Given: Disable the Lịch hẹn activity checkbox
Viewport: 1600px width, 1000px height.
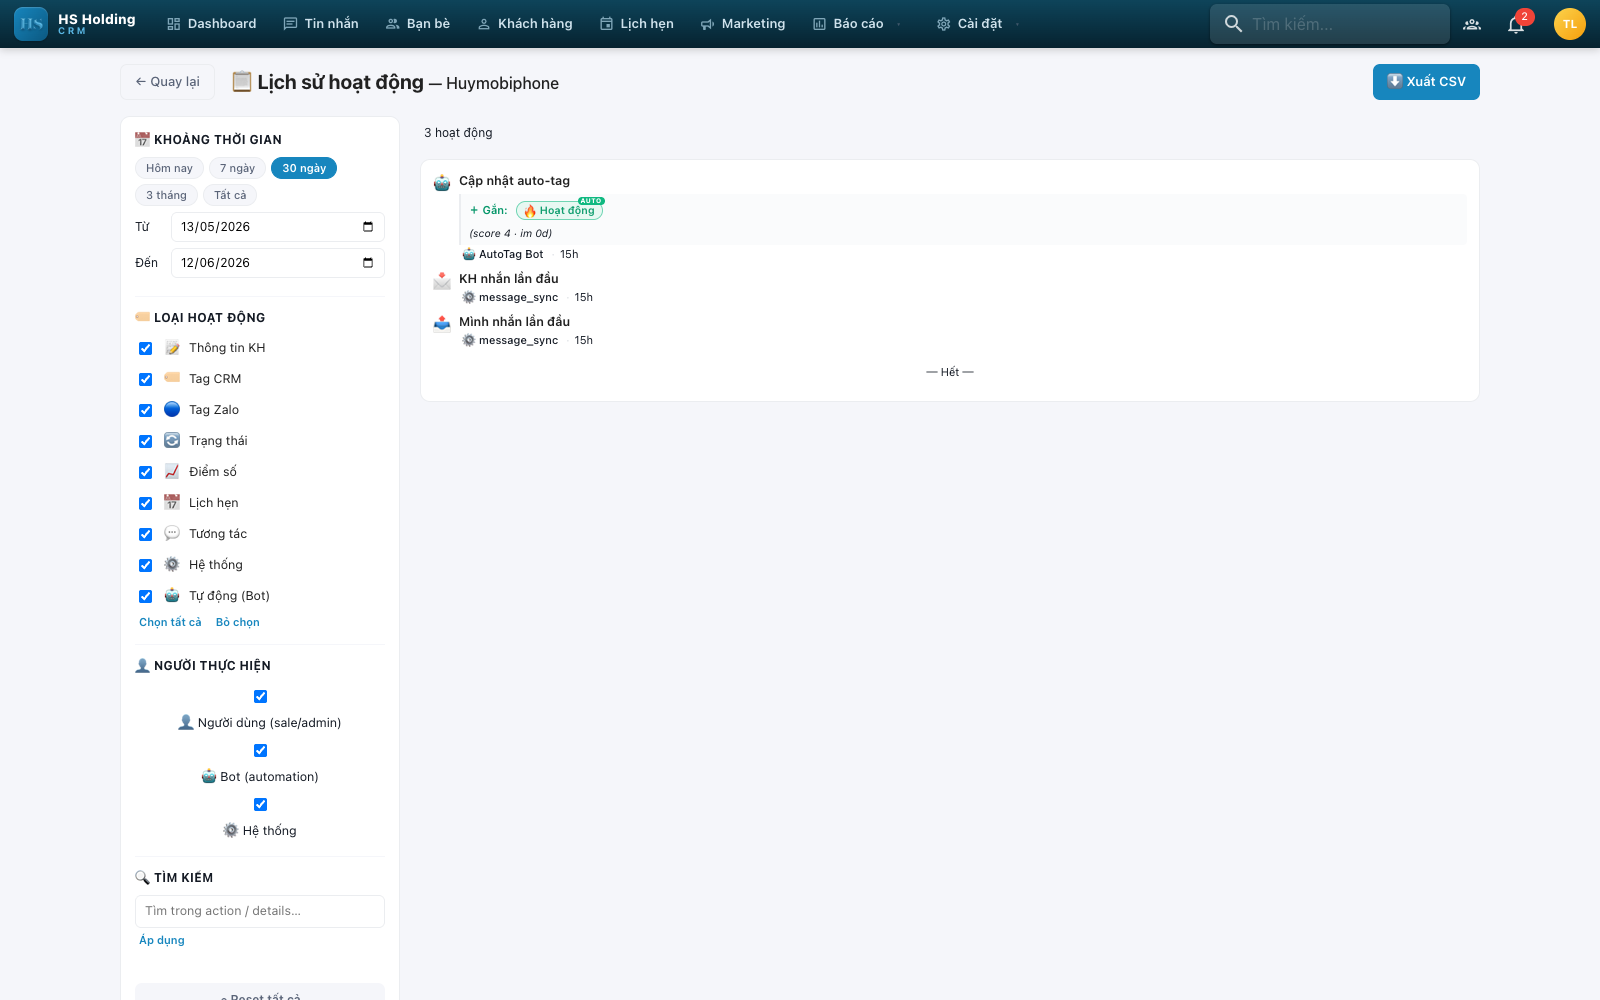Looking at the screenshot, I should click(x=145, y=503).
